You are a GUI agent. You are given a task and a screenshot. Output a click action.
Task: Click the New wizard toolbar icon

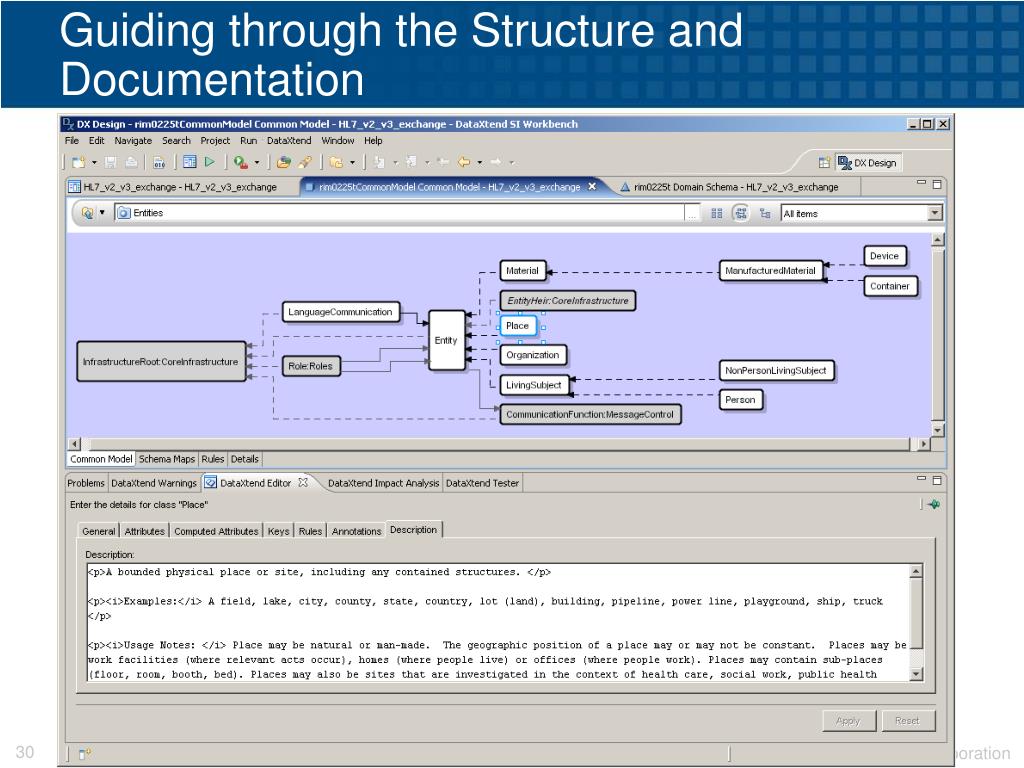[x=78, y=162]
